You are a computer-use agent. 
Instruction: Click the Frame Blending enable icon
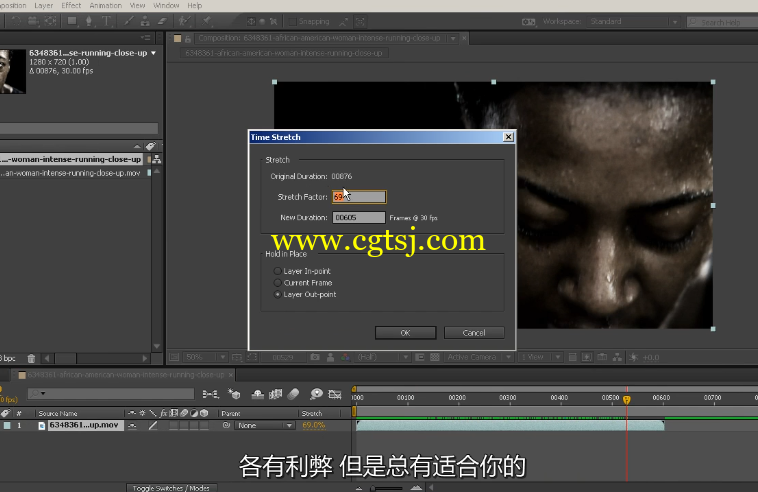(276, 394)
